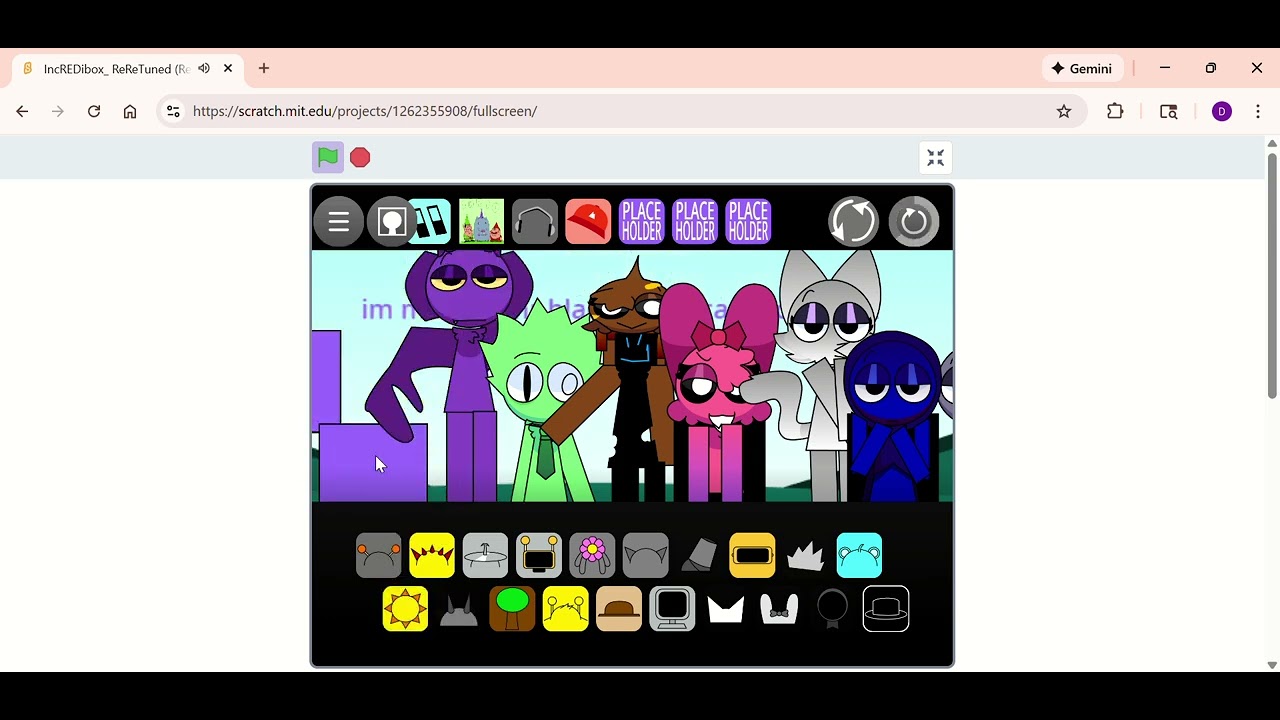
Task: Click the brown character wearing glasses
Action: (632, 380)
